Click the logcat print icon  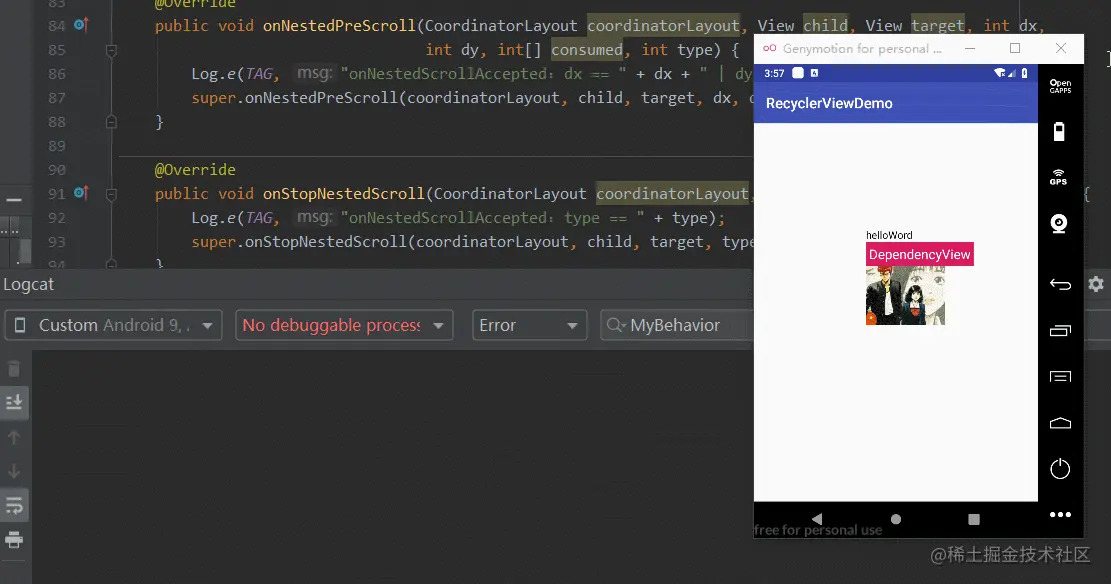click(14, 539)
